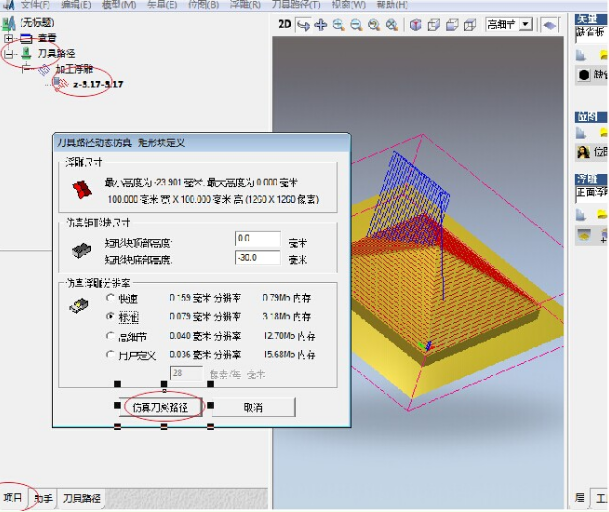Screen dimensions: 609x512
Task: Click the zoom out magnifier icon
Action: 356,25
